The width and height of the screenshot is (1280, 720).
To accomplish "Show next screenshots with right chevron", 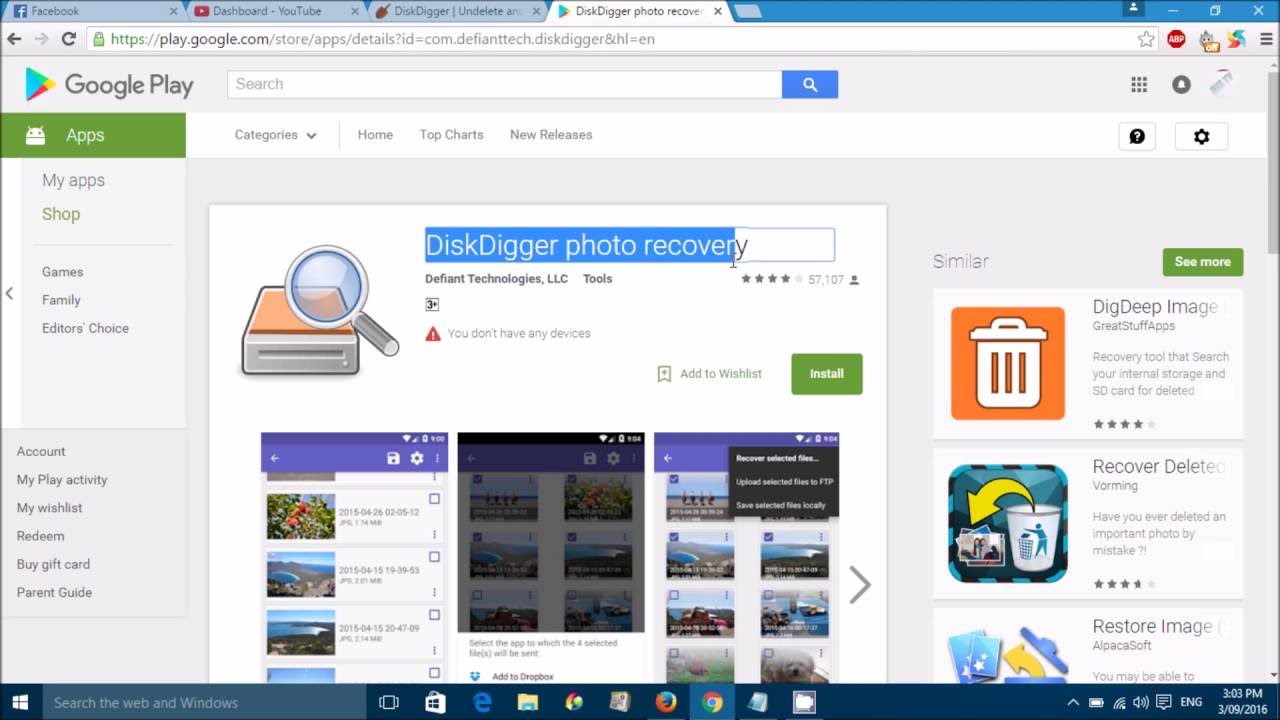I will 860,585.
